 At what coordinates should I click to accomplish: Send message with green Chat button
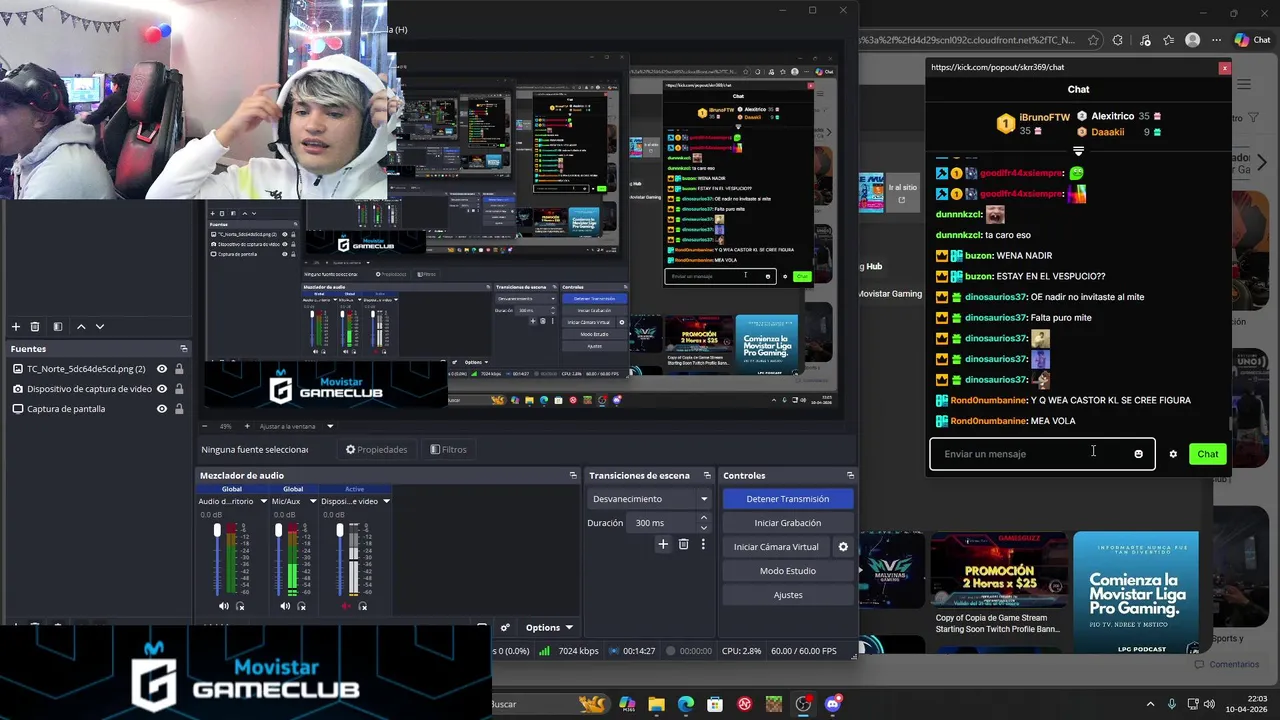point(1208,454)
